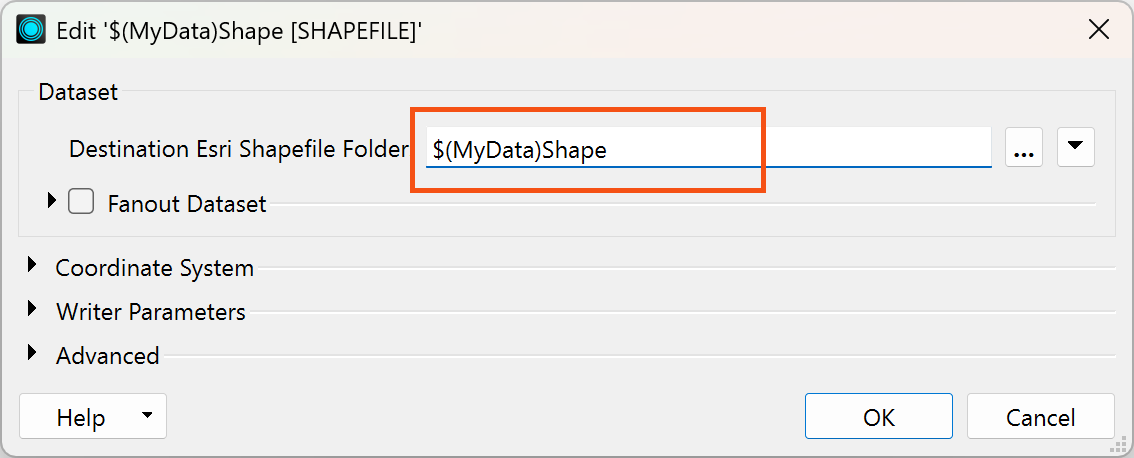1134x458 pixels.
Task: Dismiss the dialog with Cancel
Action: point(1040,417)
